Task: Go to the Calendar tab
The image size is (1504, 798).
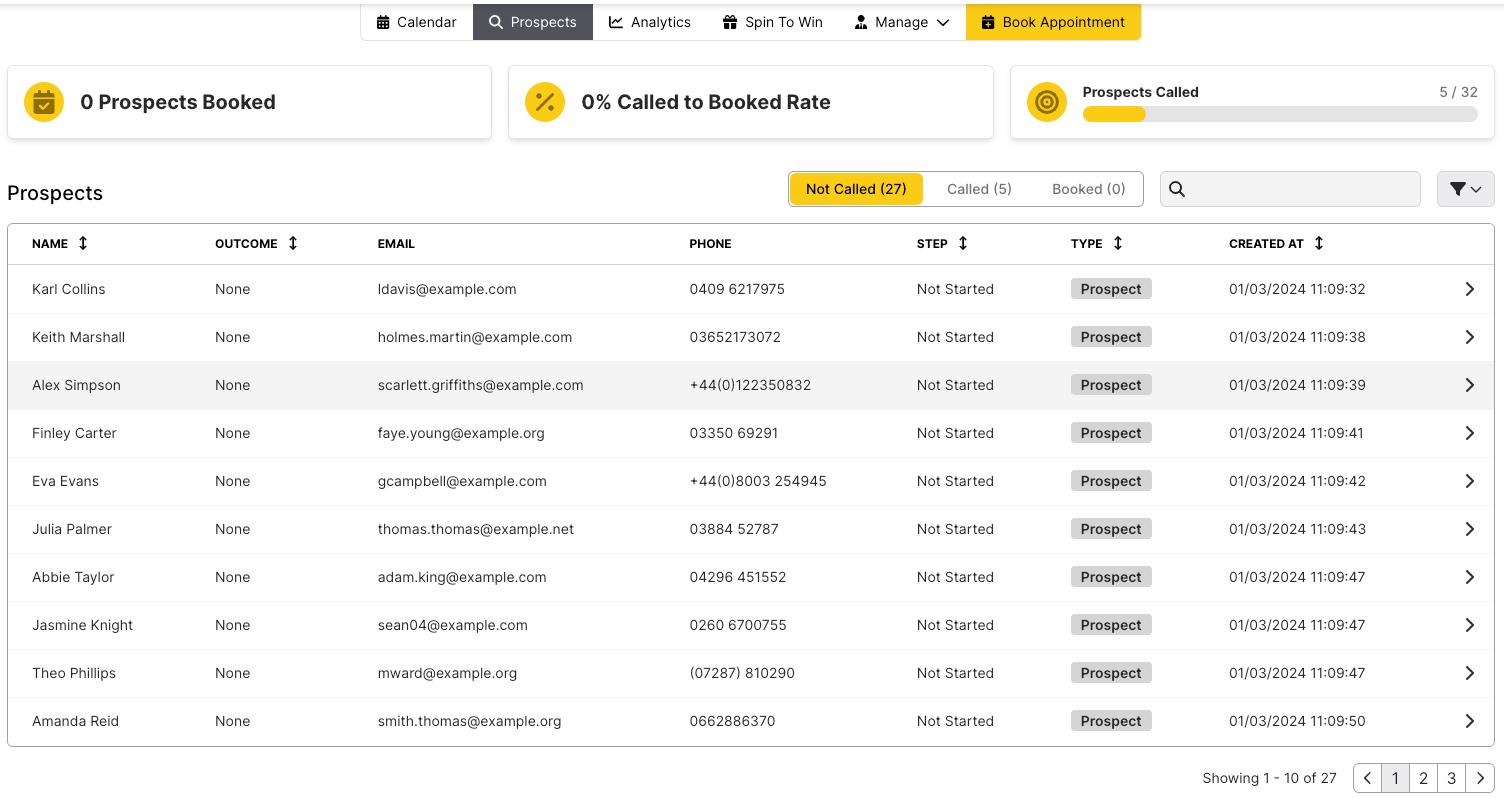Action: point(417,22)
